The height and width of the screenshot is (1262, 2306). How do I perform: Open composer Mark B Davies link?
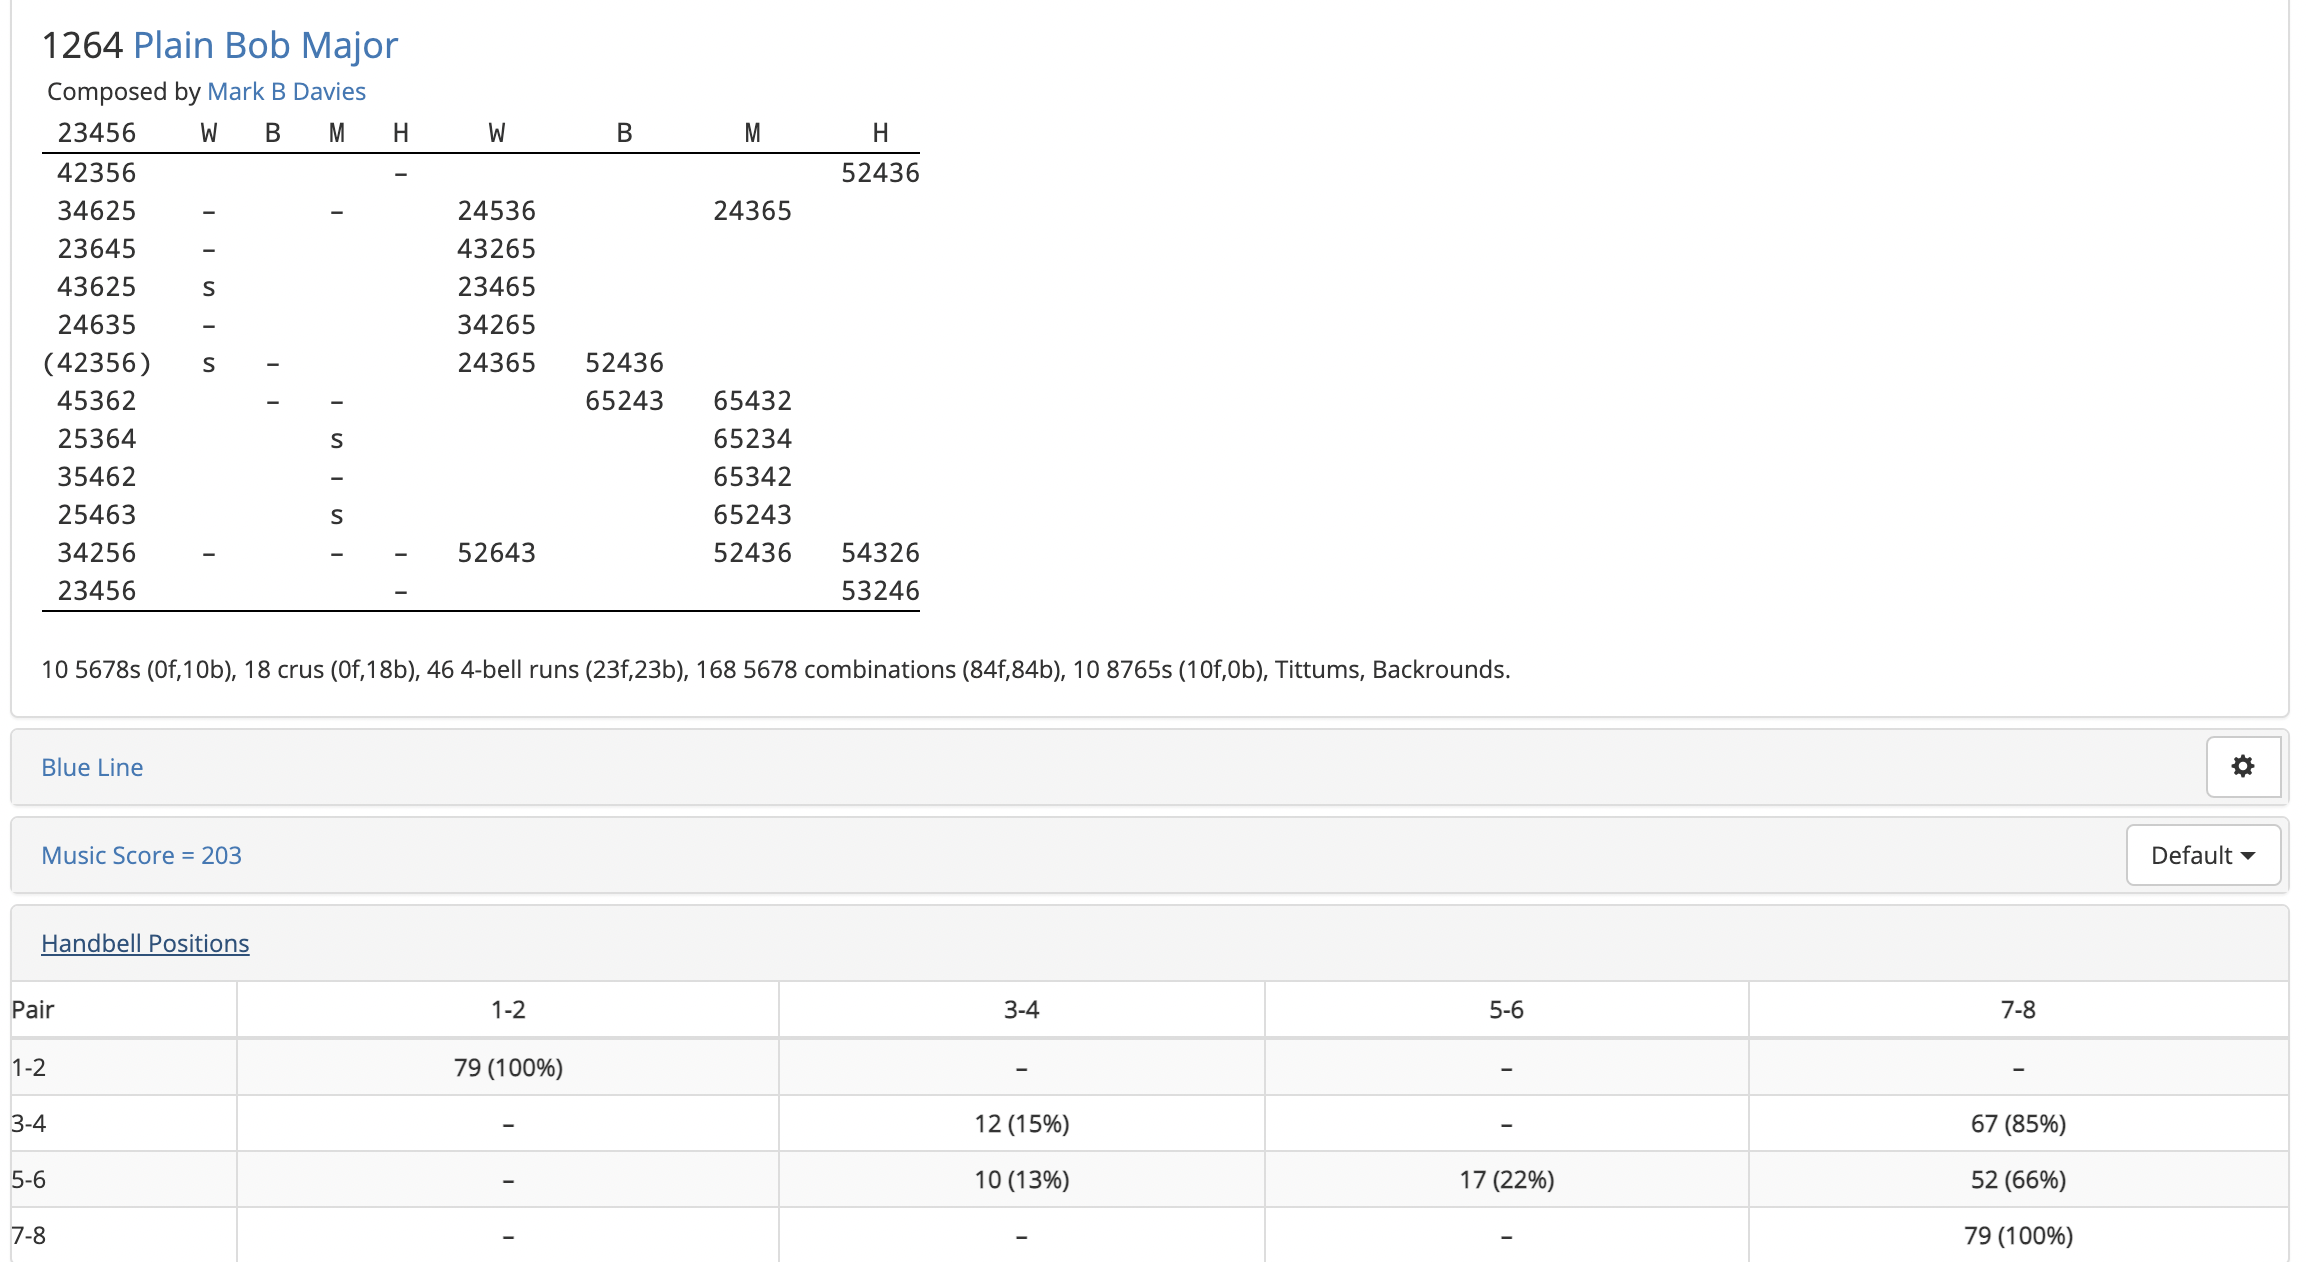point(286,91)
